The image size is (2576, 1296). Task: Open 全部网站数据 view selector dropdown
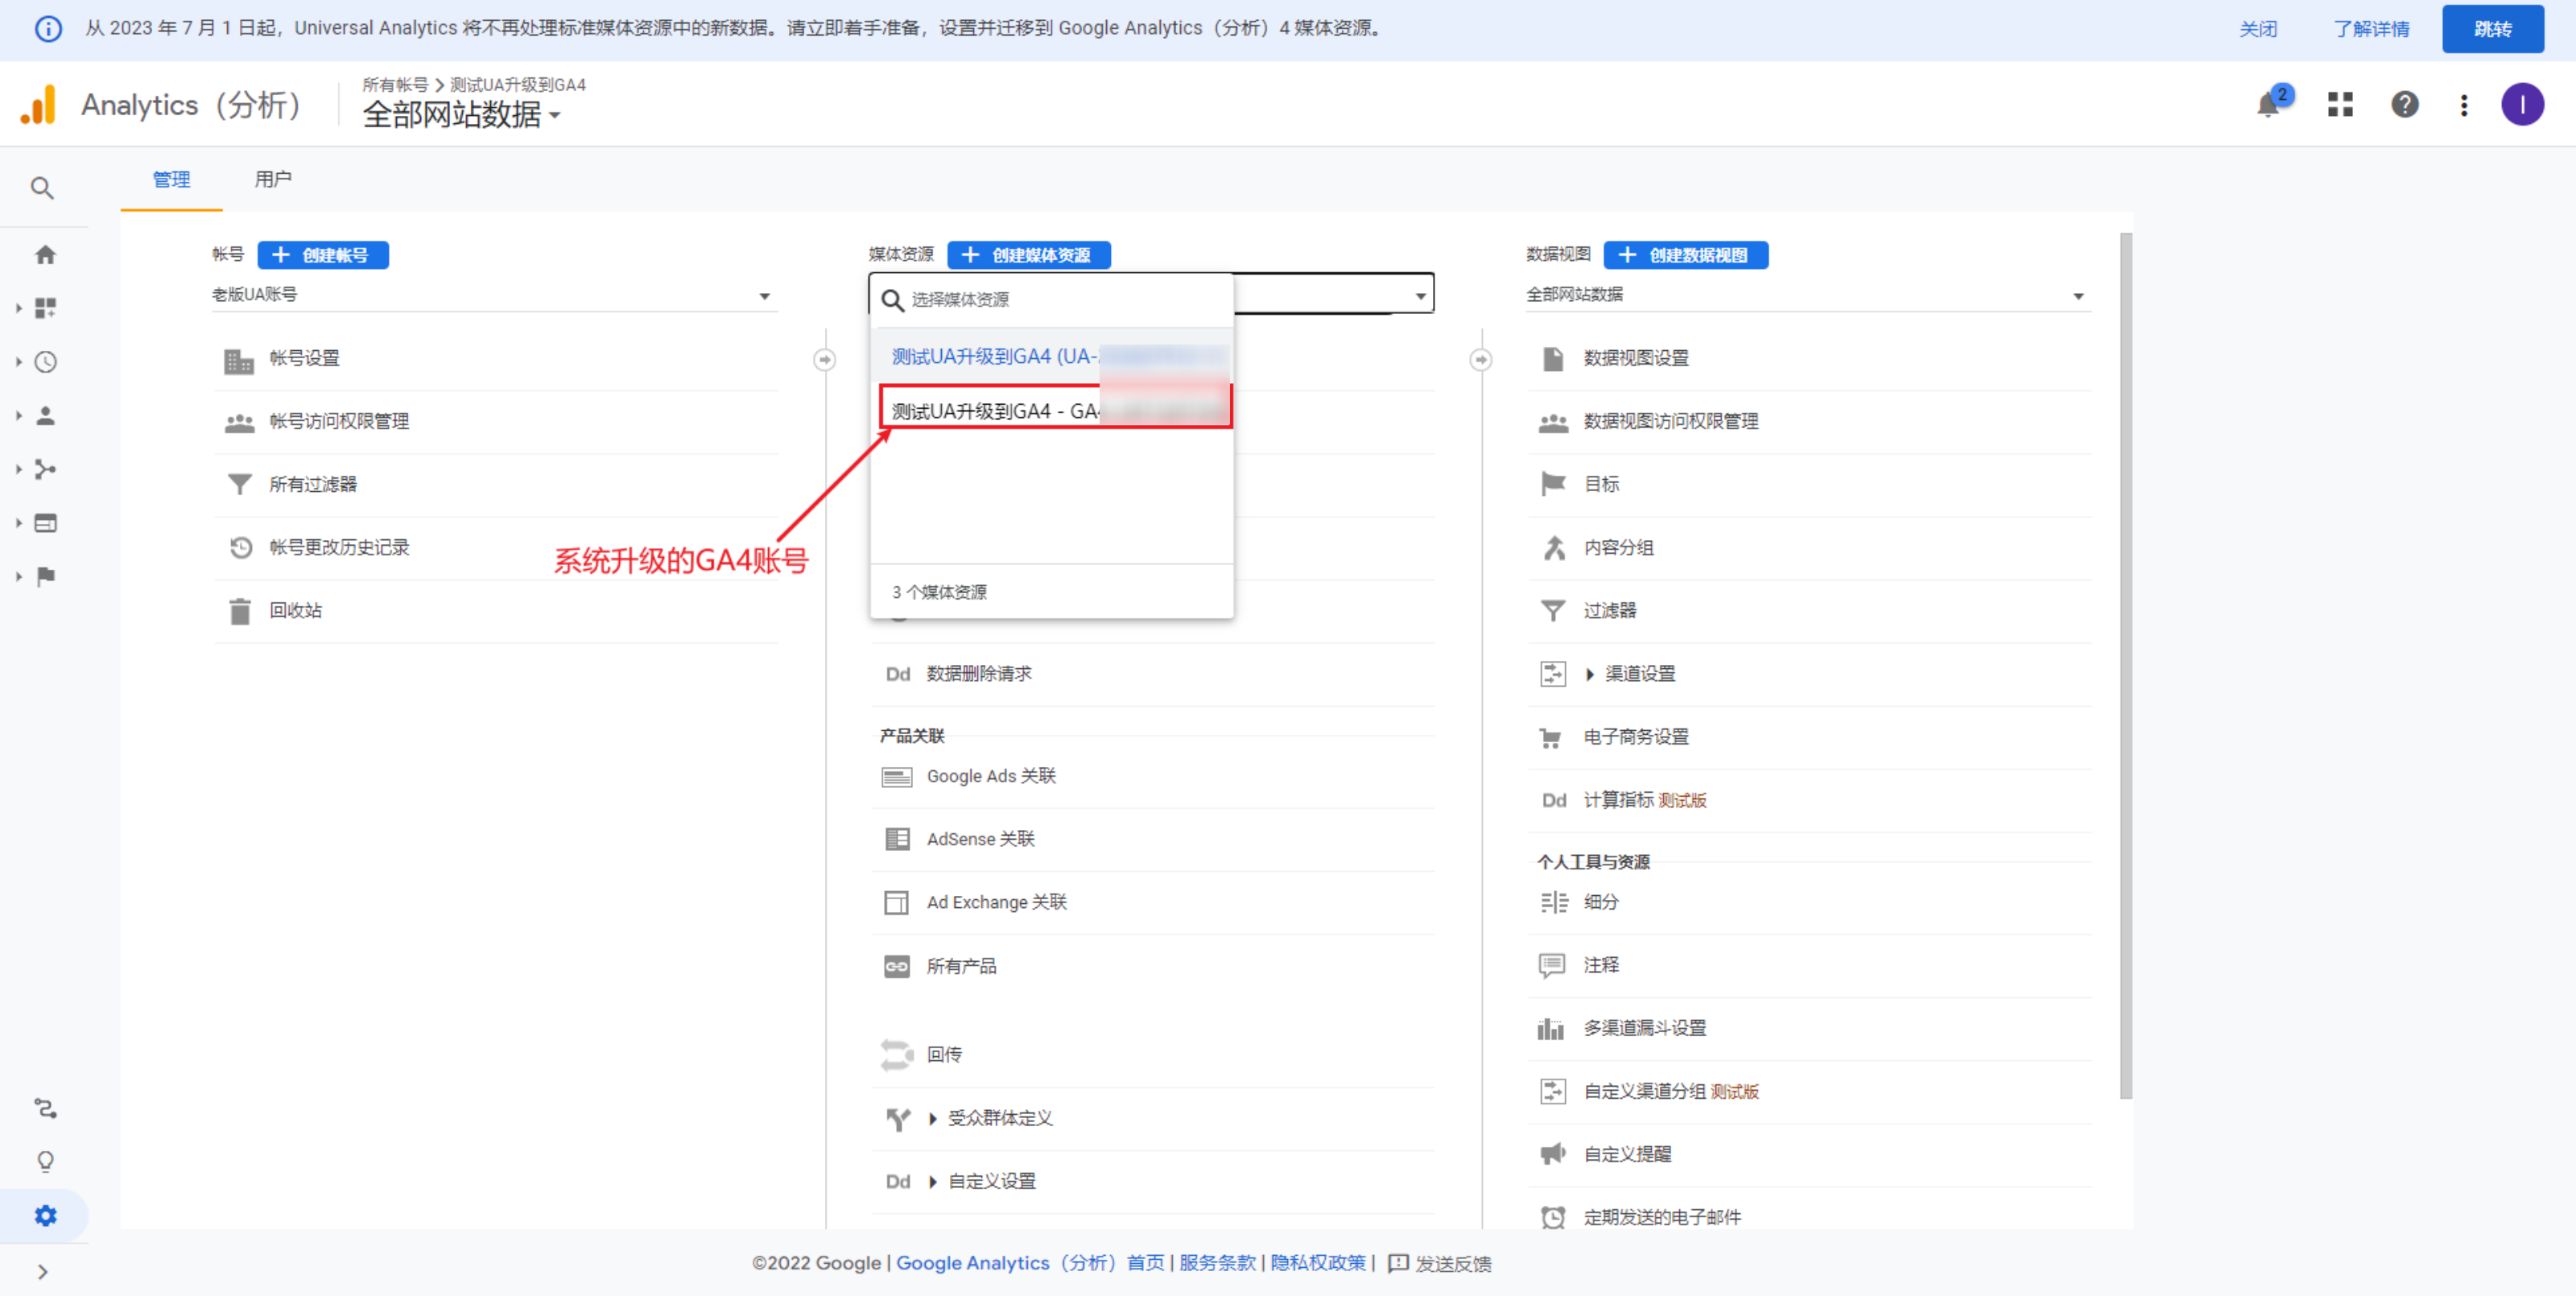(461, 115)
